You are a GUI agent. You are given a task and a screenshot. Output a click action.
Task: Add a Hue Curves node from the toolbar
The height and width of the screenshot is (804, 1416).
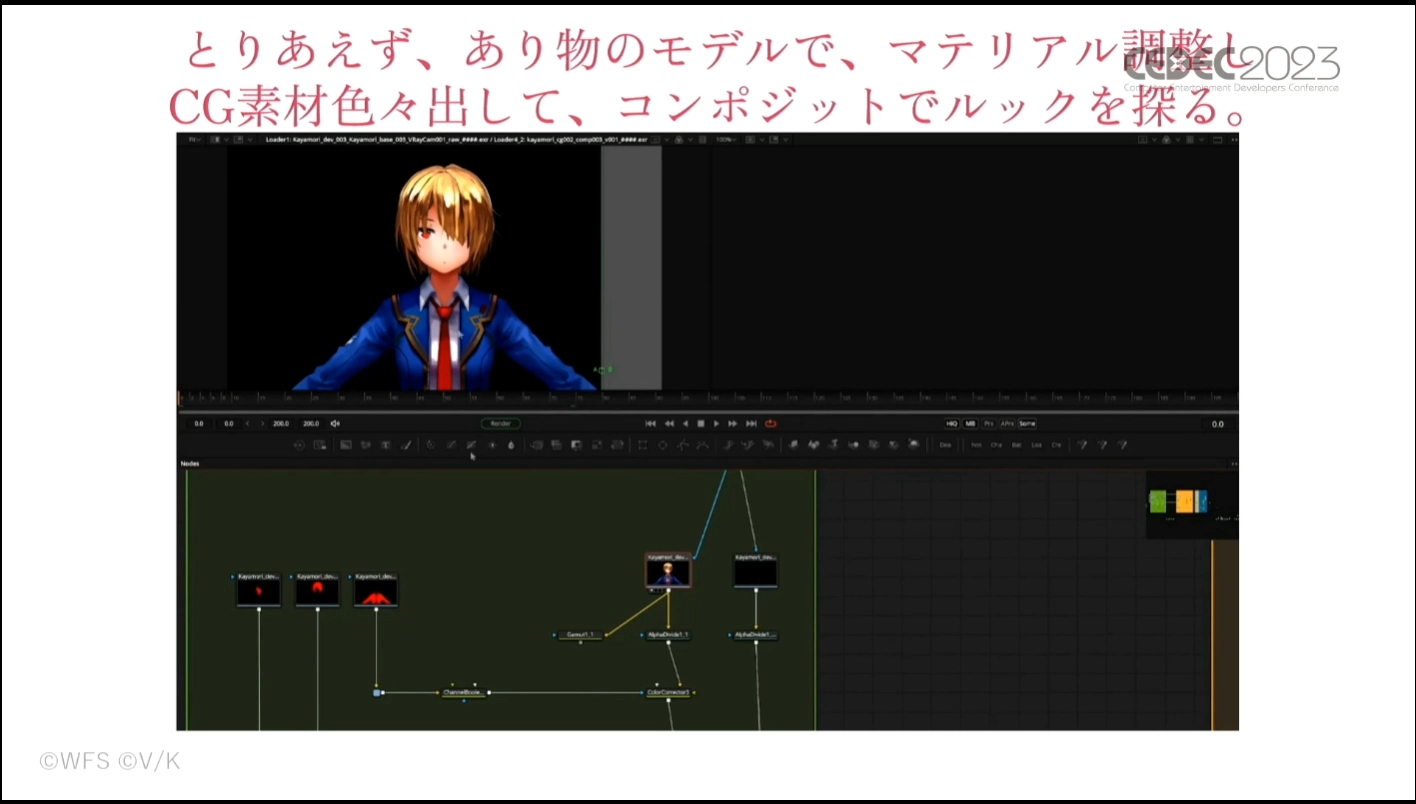coord(471,445)
